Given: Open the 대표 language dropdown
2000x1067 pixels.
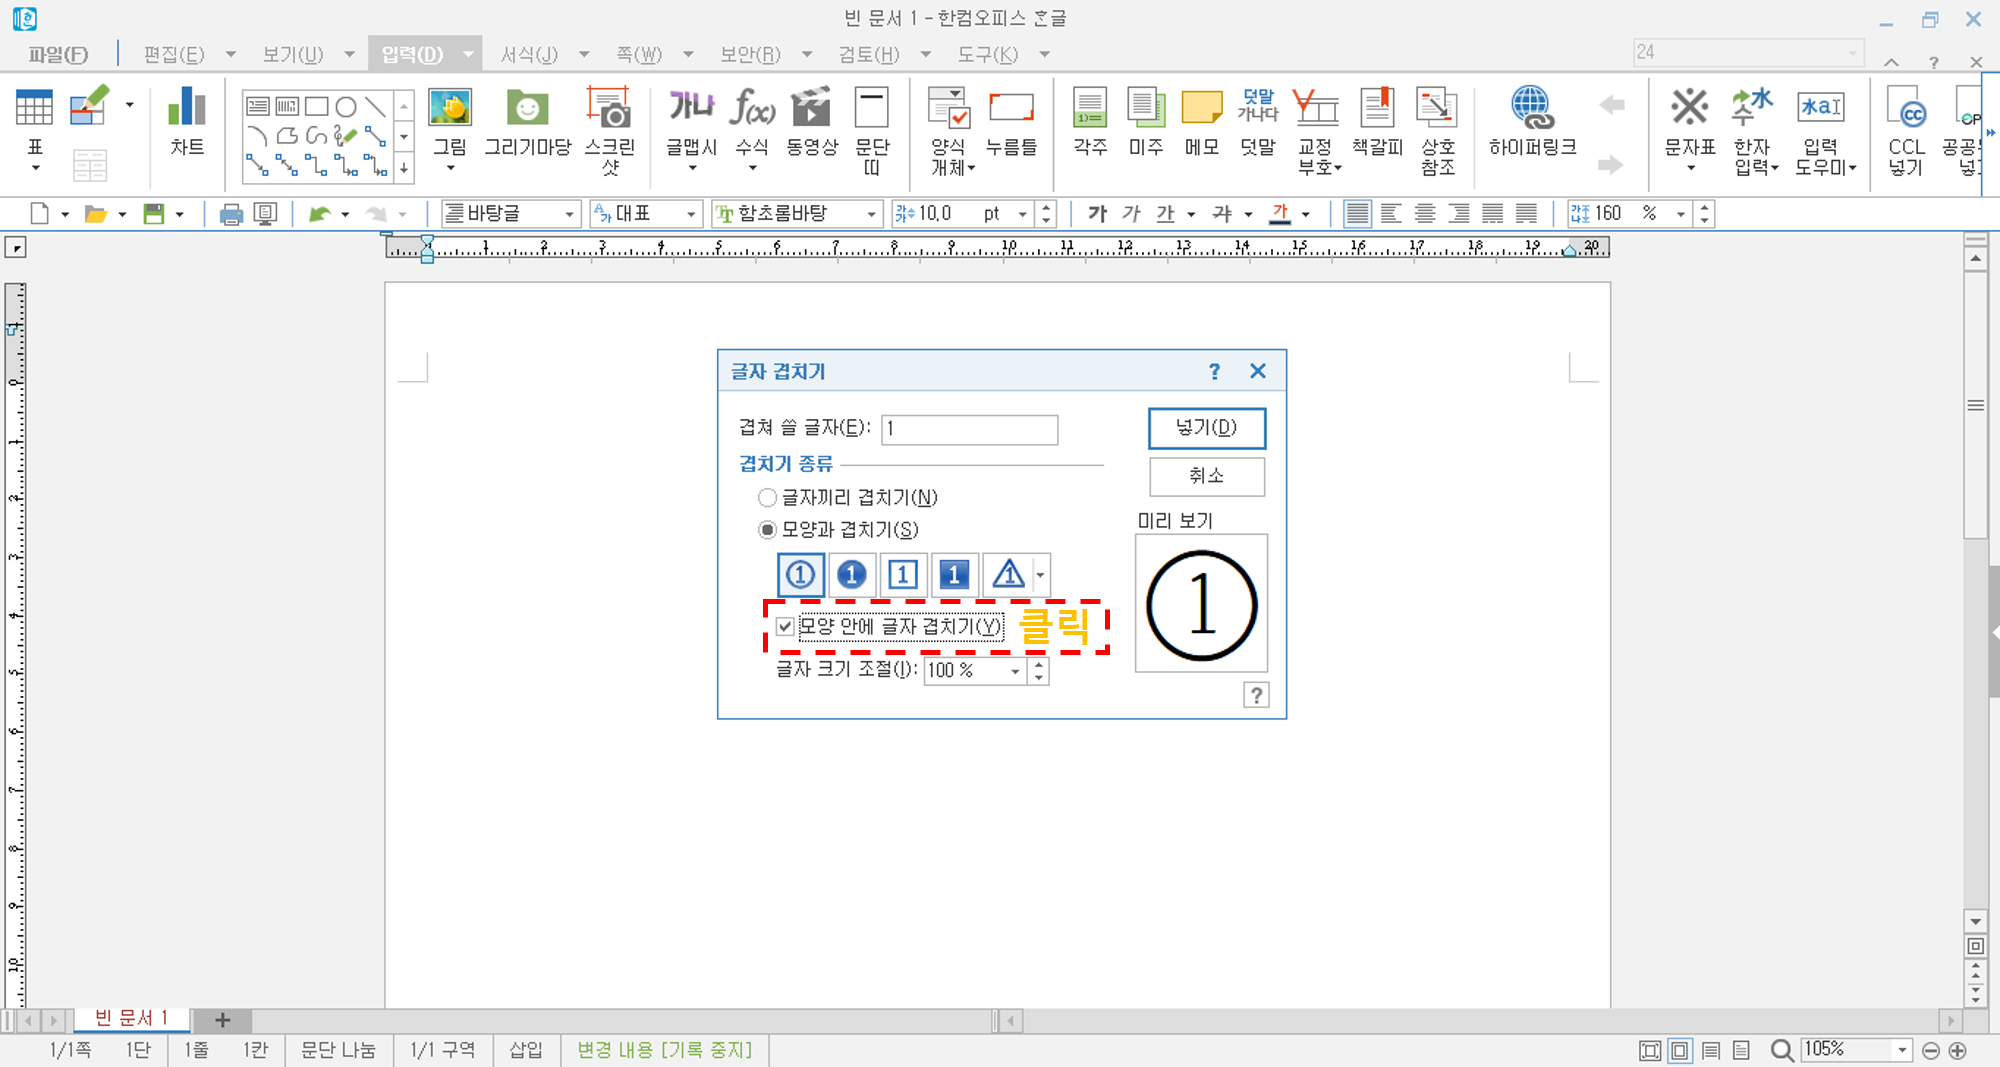Looking at the screenshot, I should (x=691, y=214).
